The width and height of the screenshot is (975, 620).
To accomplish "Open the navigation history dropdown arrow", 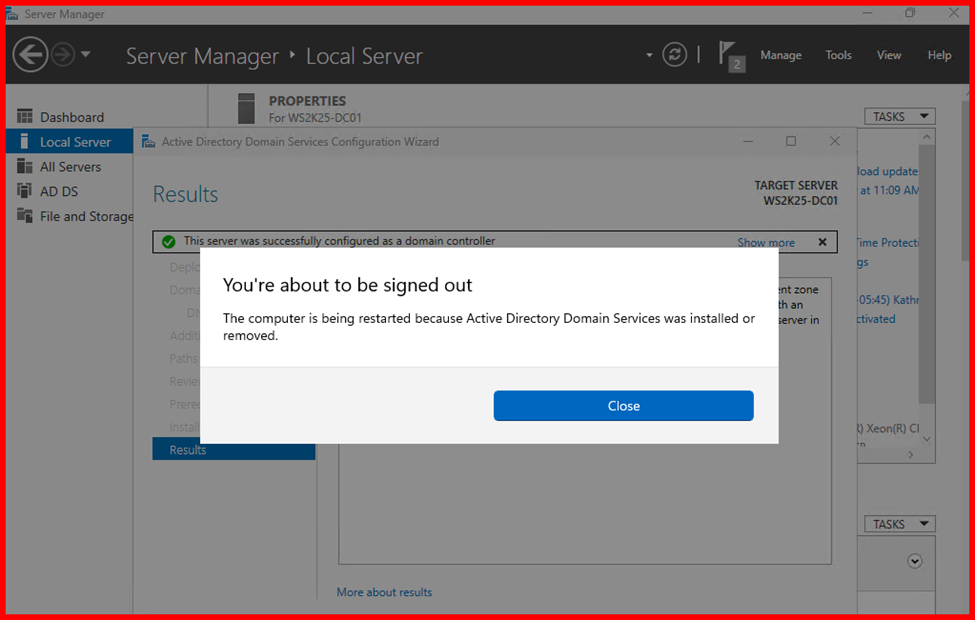I will (x=86, y=54).
